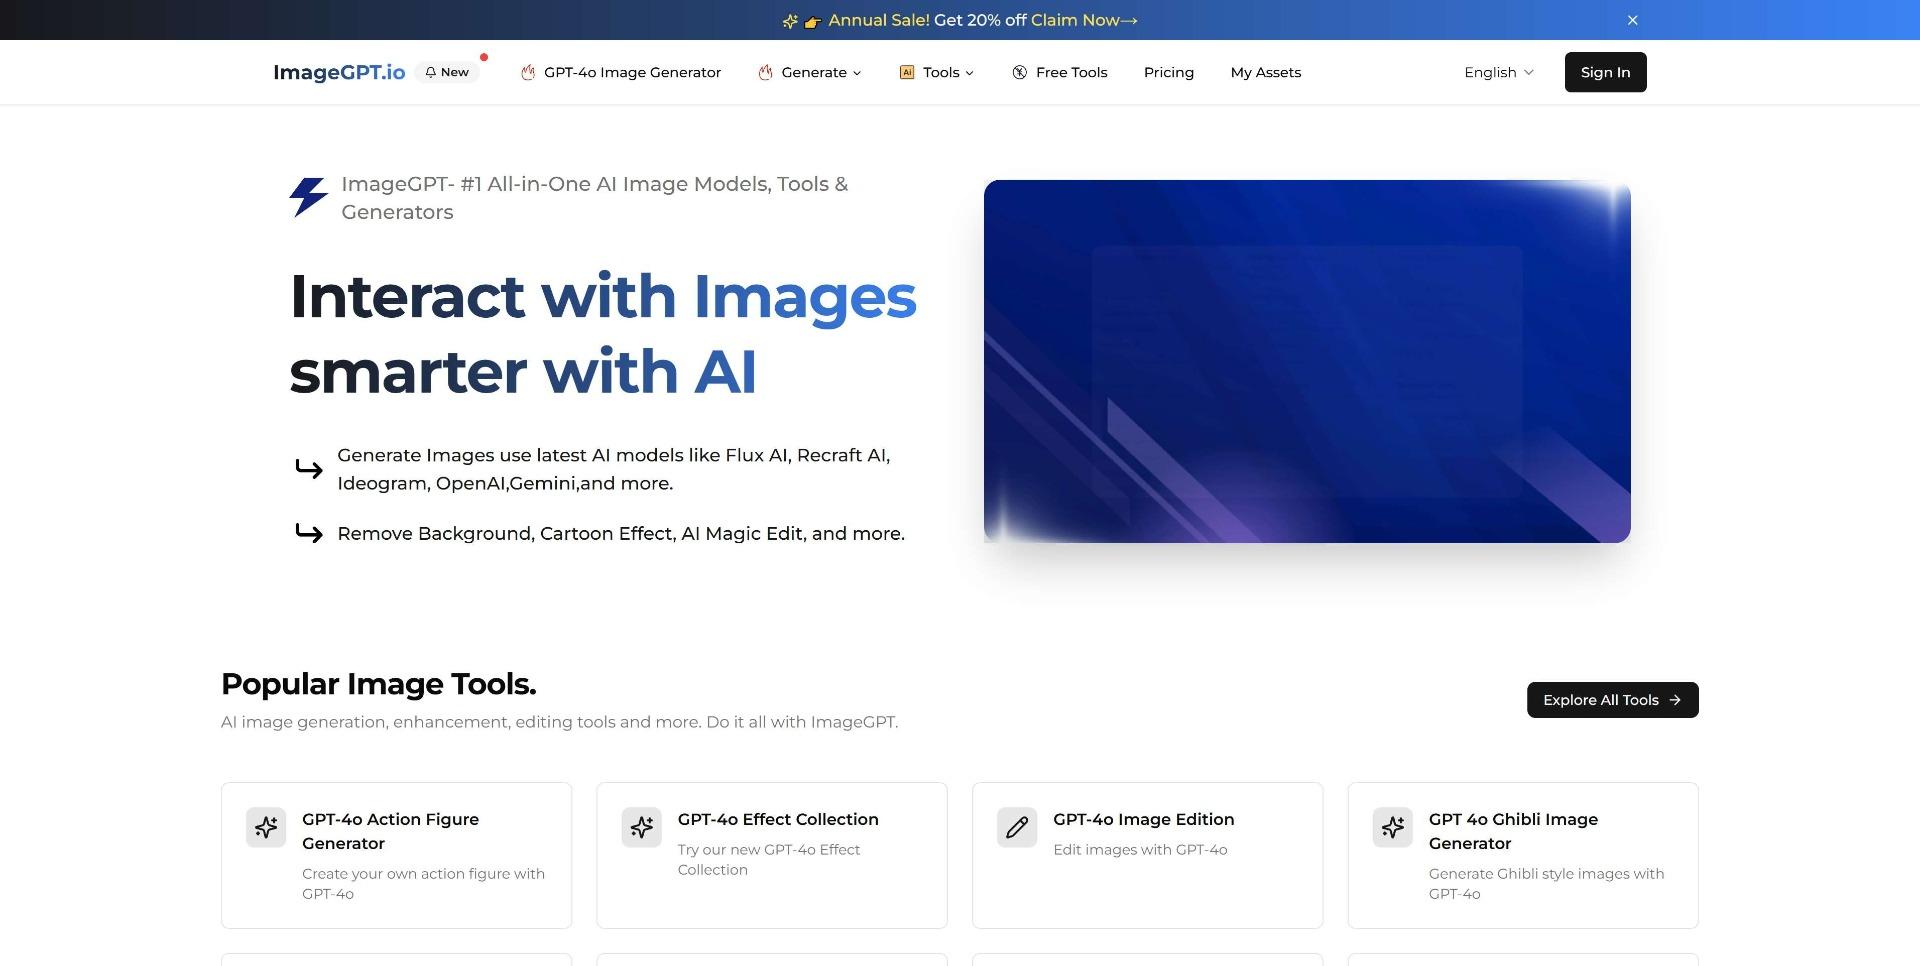Click the icon beside Free Tools

click(1020, 72)
